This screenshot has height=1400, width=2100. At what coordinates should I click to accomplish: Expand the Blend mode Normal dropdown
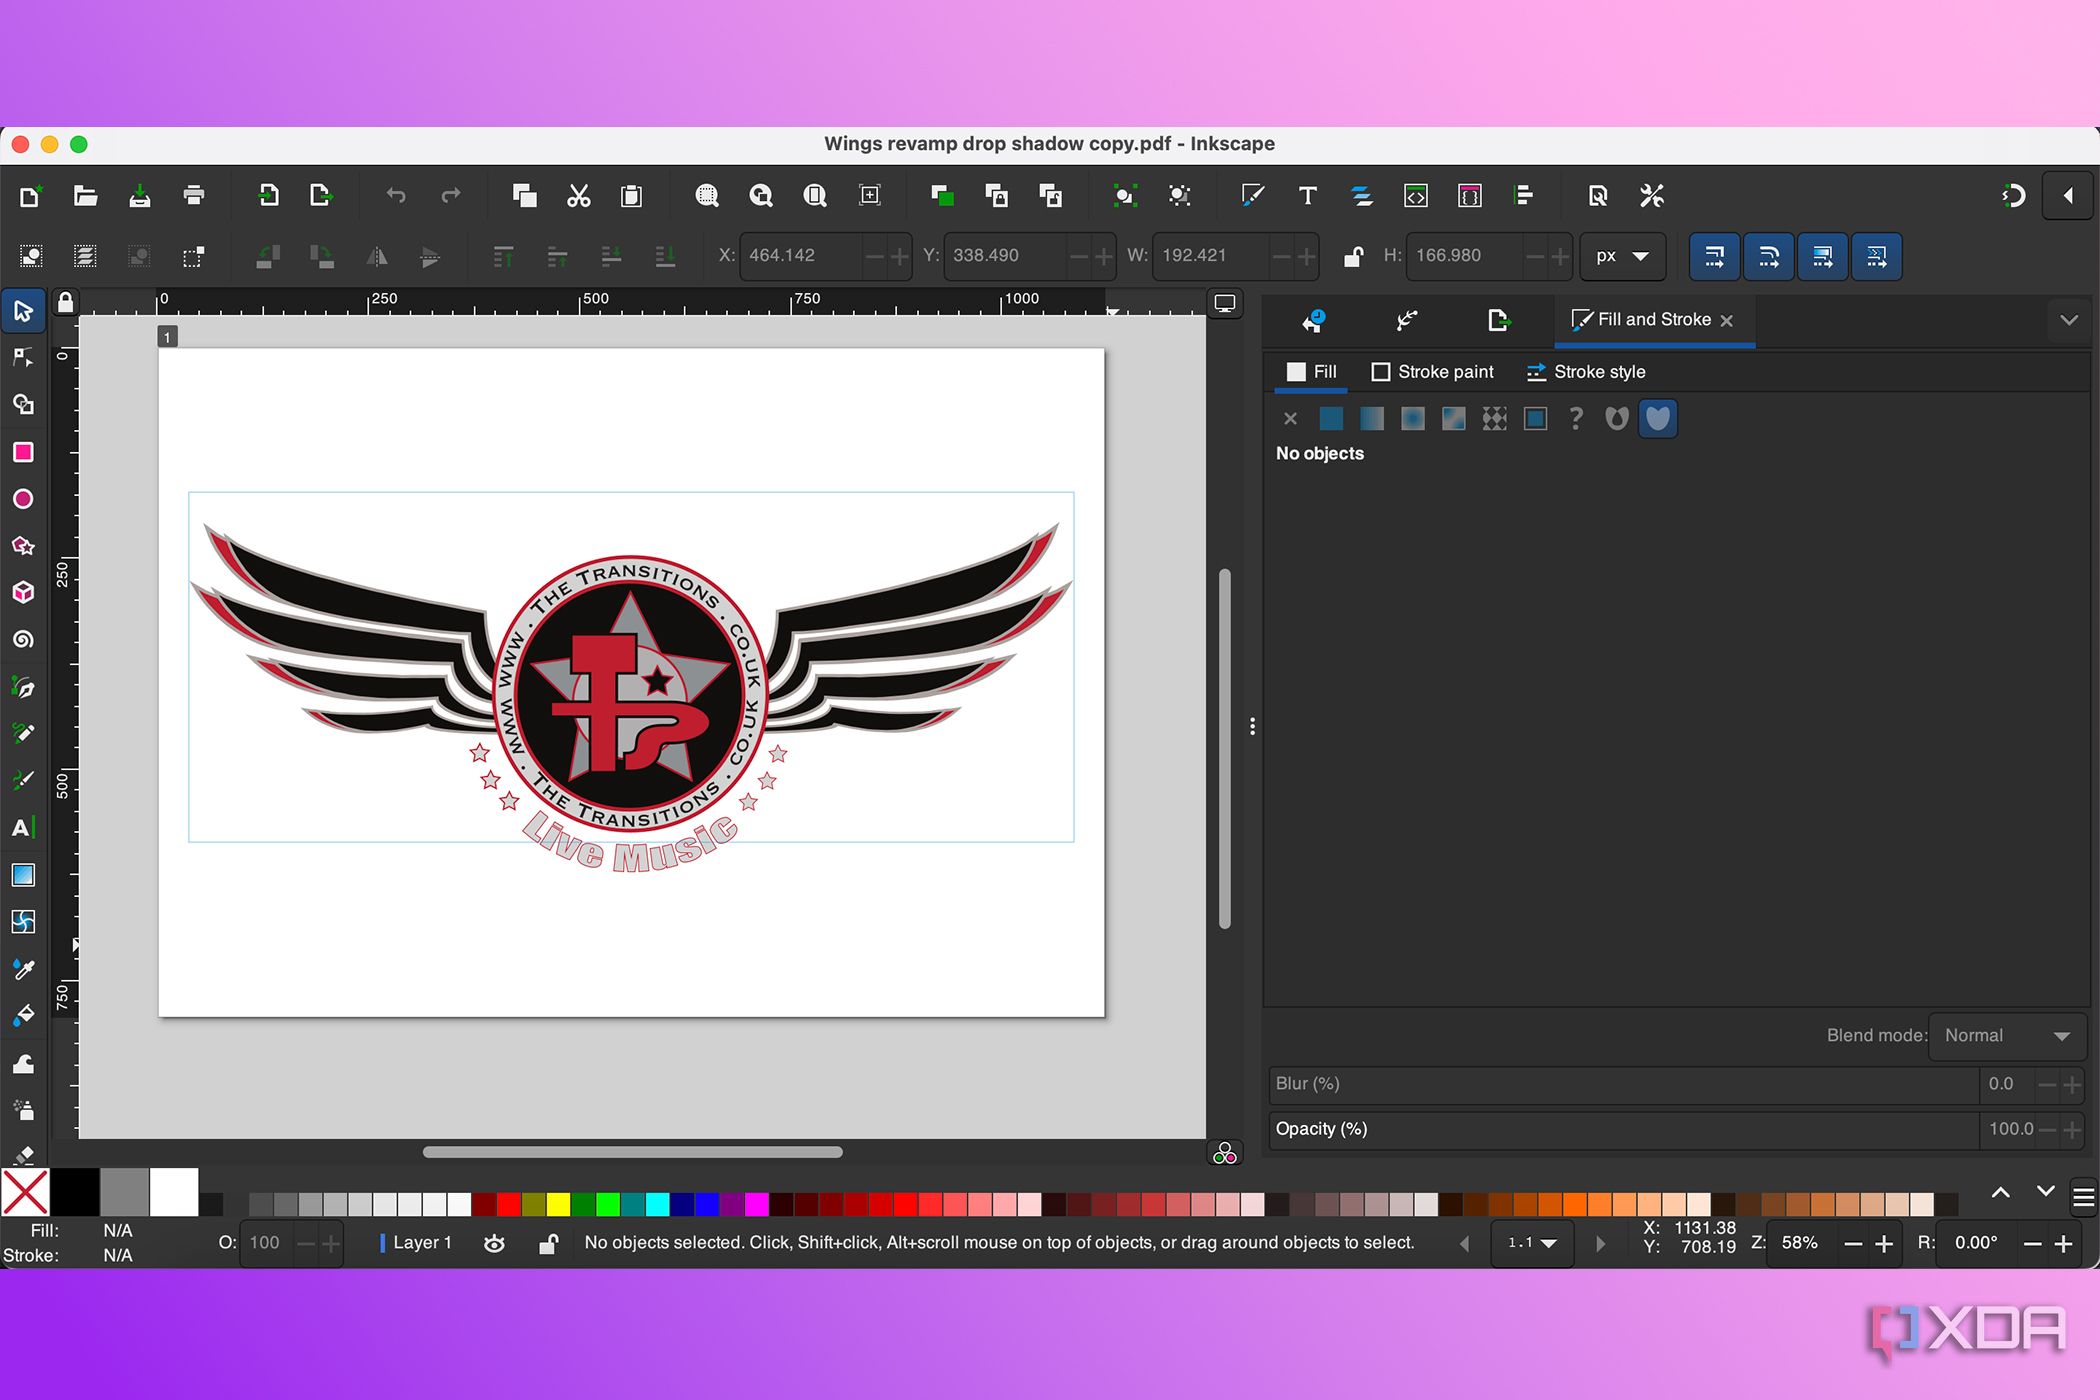[2006, 1036]
